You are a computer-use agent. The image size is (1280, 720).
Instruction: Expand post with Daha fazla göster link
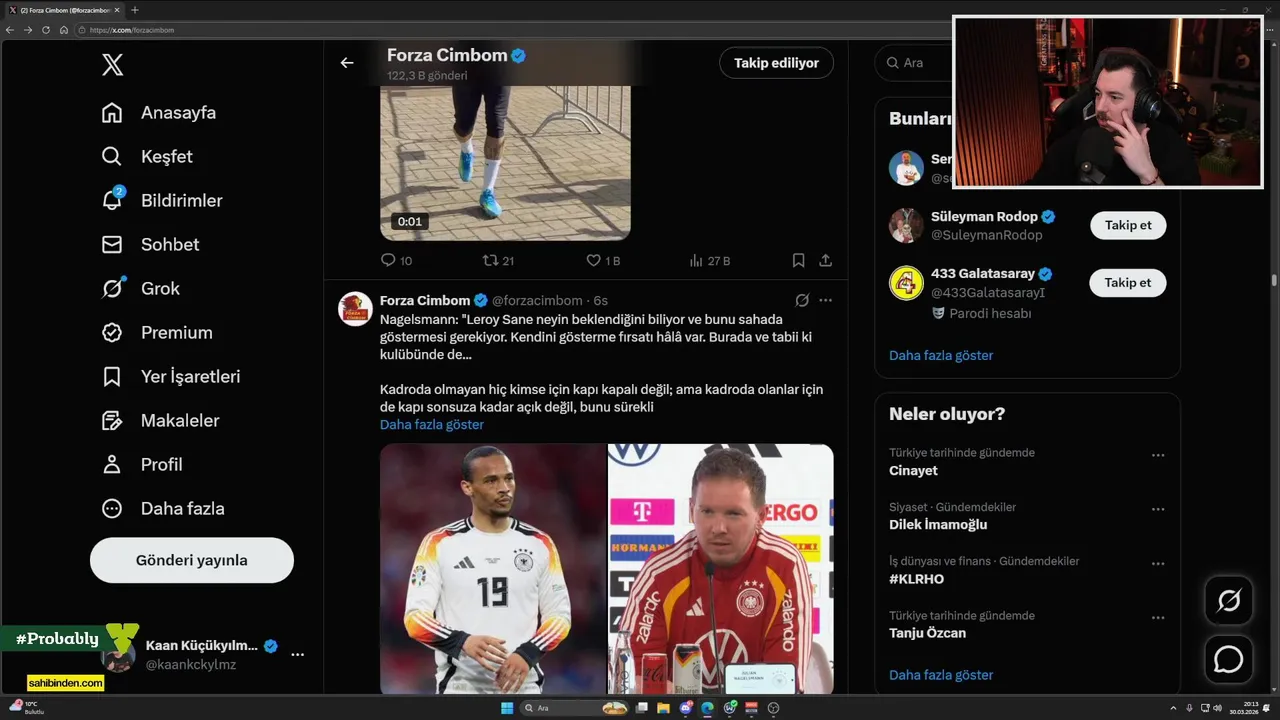(432, 424)
